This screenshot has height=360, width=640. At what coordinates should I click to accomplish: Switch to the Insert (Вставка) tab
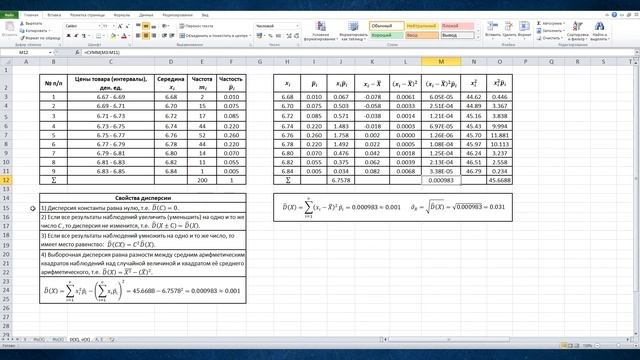tap(54, 15)
